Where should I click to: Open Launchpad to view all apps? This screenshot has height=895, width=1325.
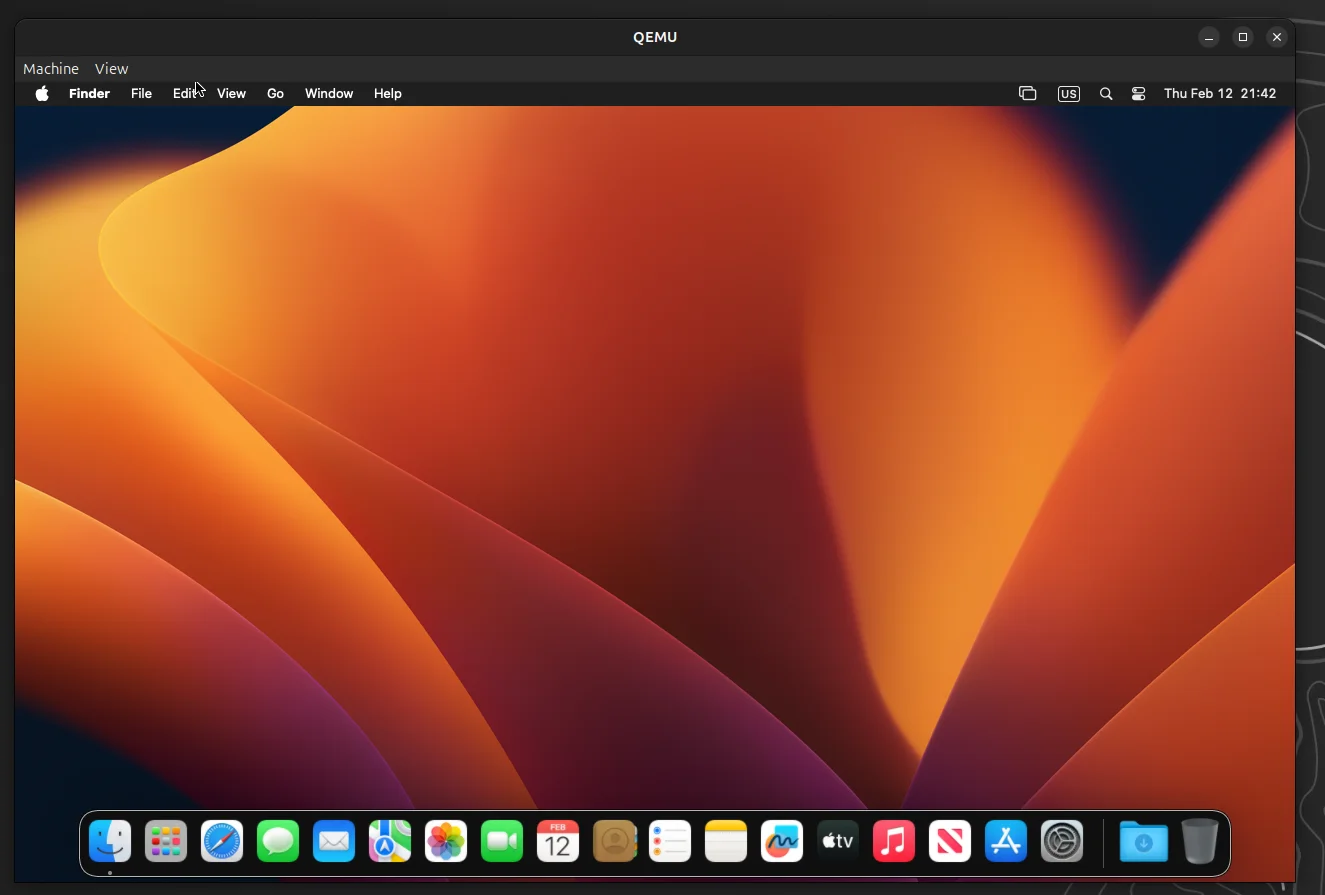(x=165, y=842)
